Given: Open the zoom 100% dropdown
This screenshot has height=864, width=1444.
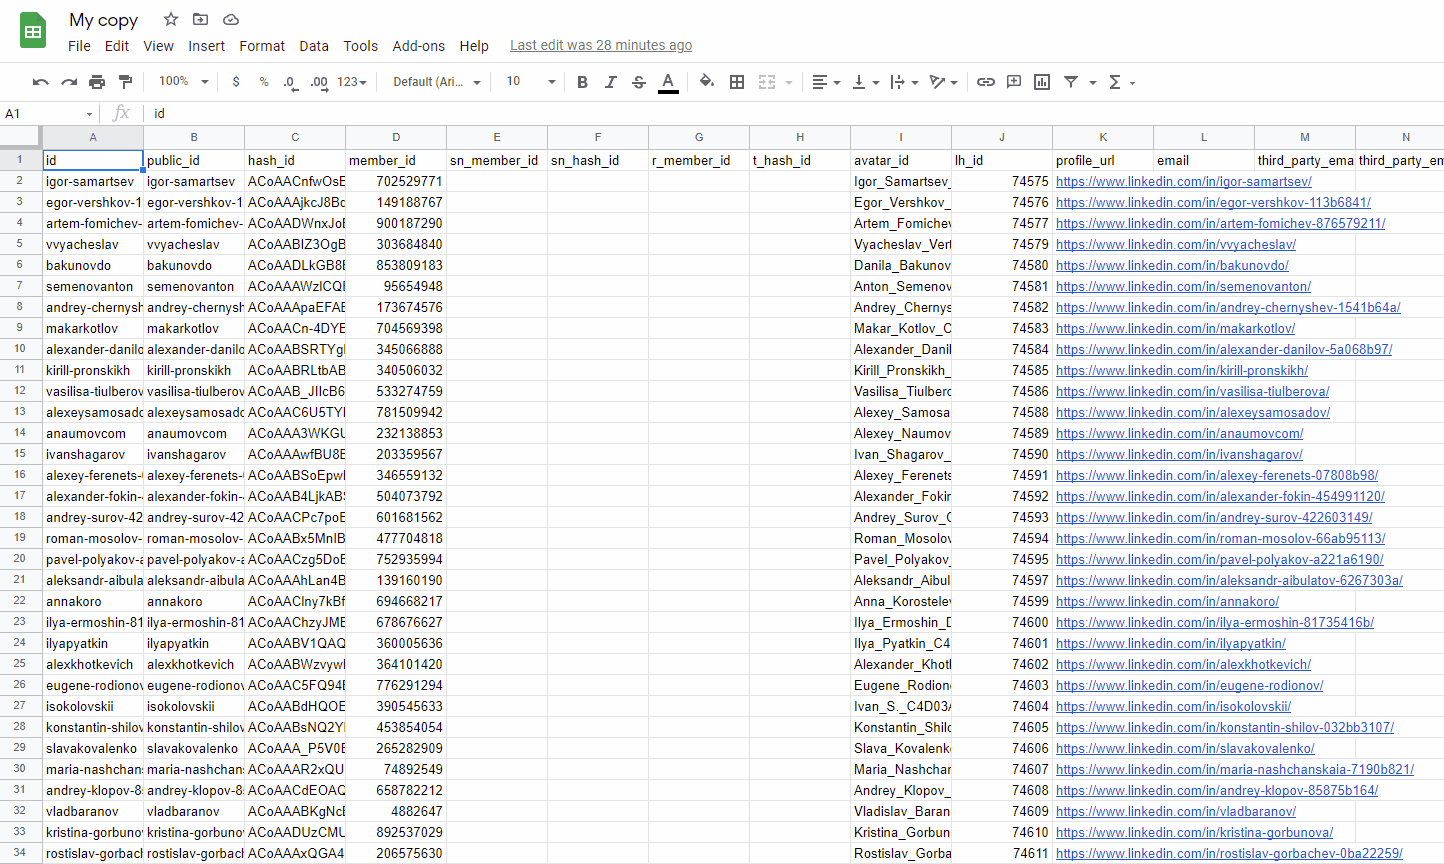Looking at the screenshot, I should point(184,82).
